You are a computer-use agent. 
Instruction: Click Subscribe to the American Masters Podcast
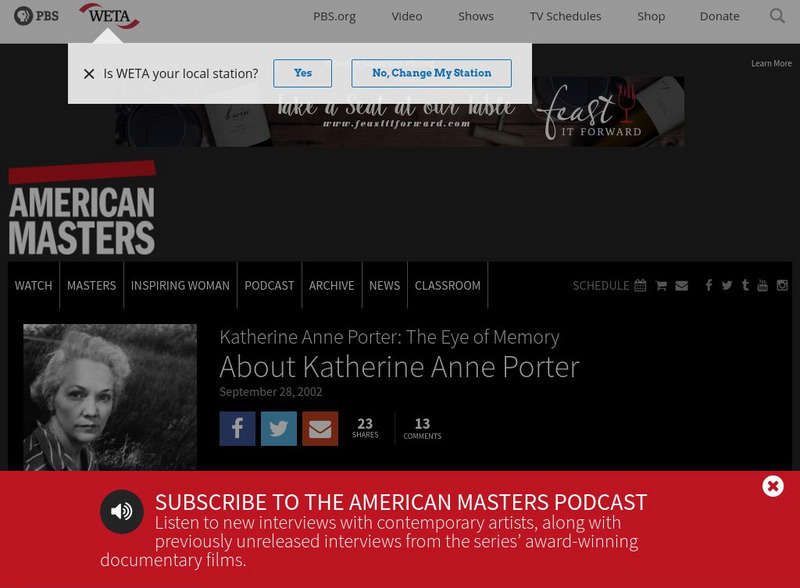tap(401, 502)
